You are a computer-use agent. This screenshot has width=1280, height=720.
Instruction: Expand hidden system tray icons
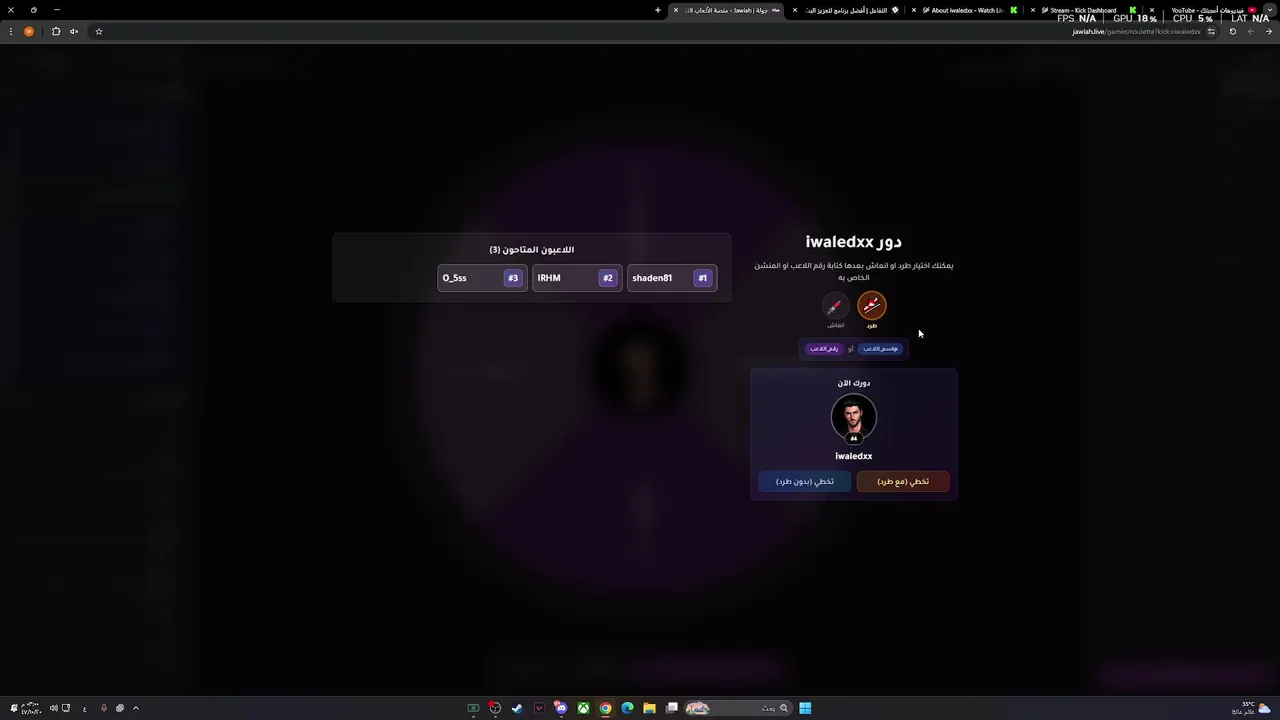pos(136,708)
